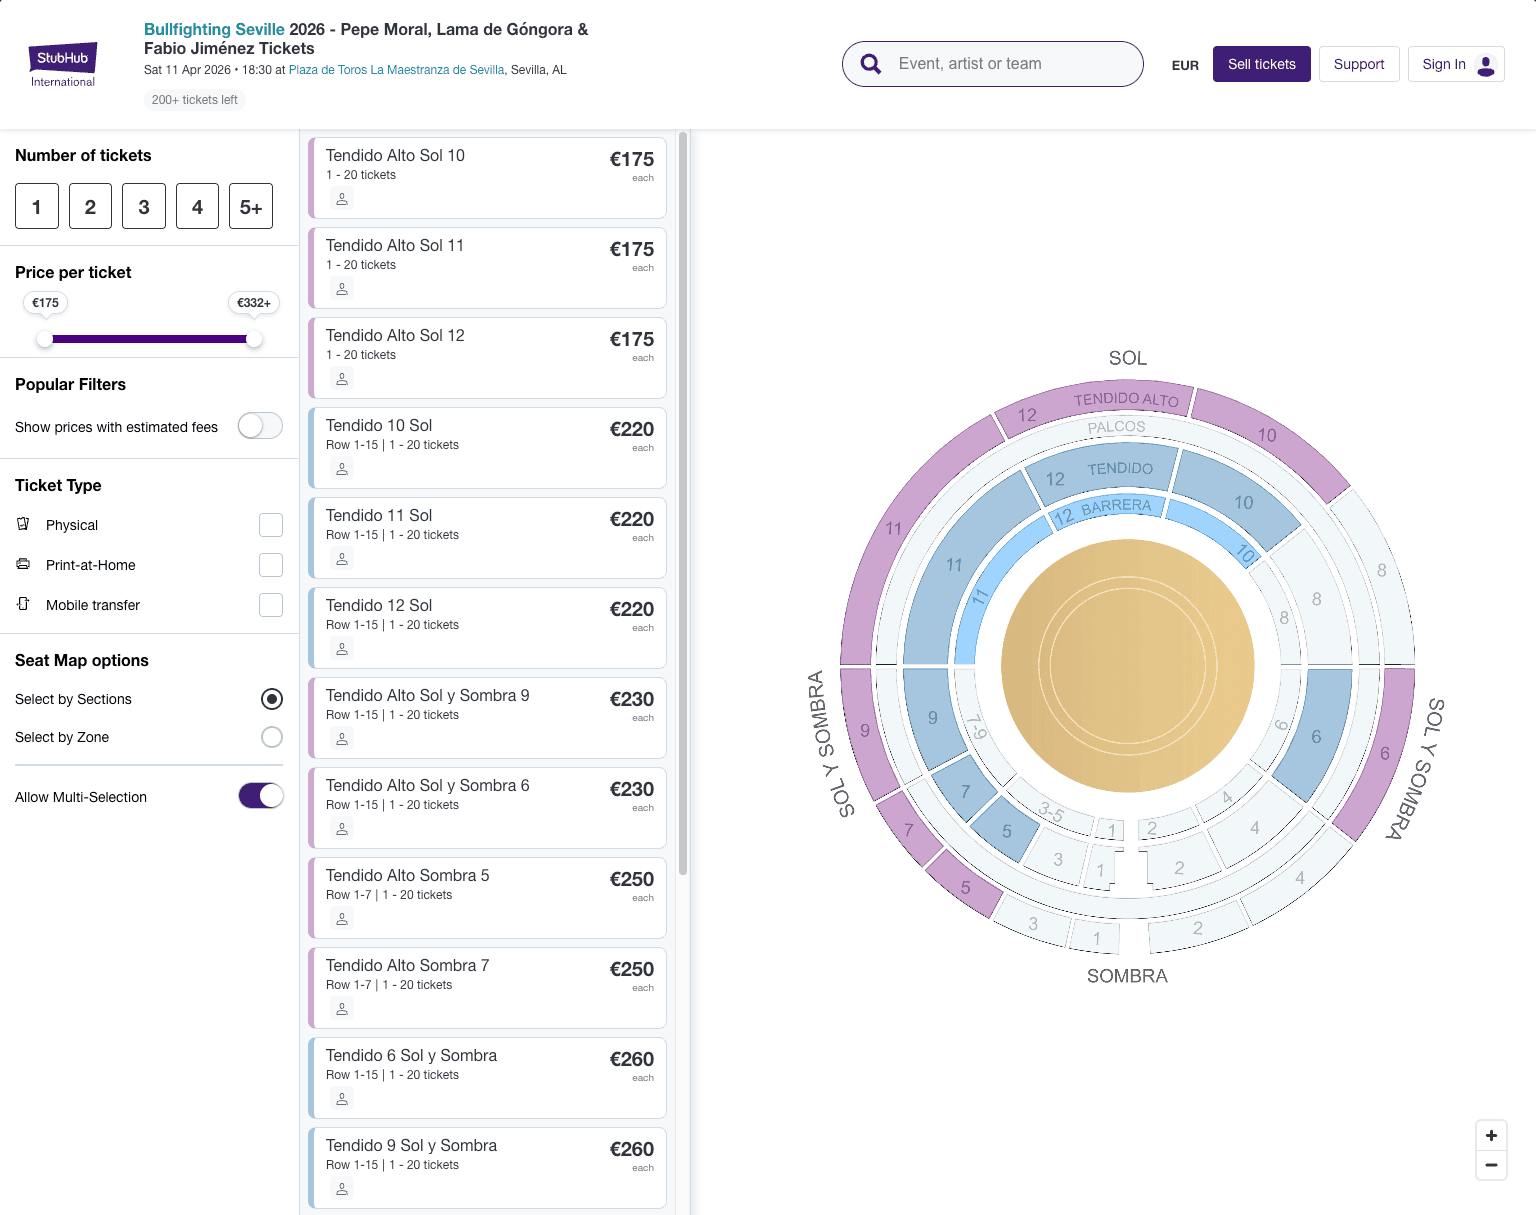Click person icon in Alto Sol y Sombra 6
Viewport: 1536px width, 1215px height.
pos(342,829)
